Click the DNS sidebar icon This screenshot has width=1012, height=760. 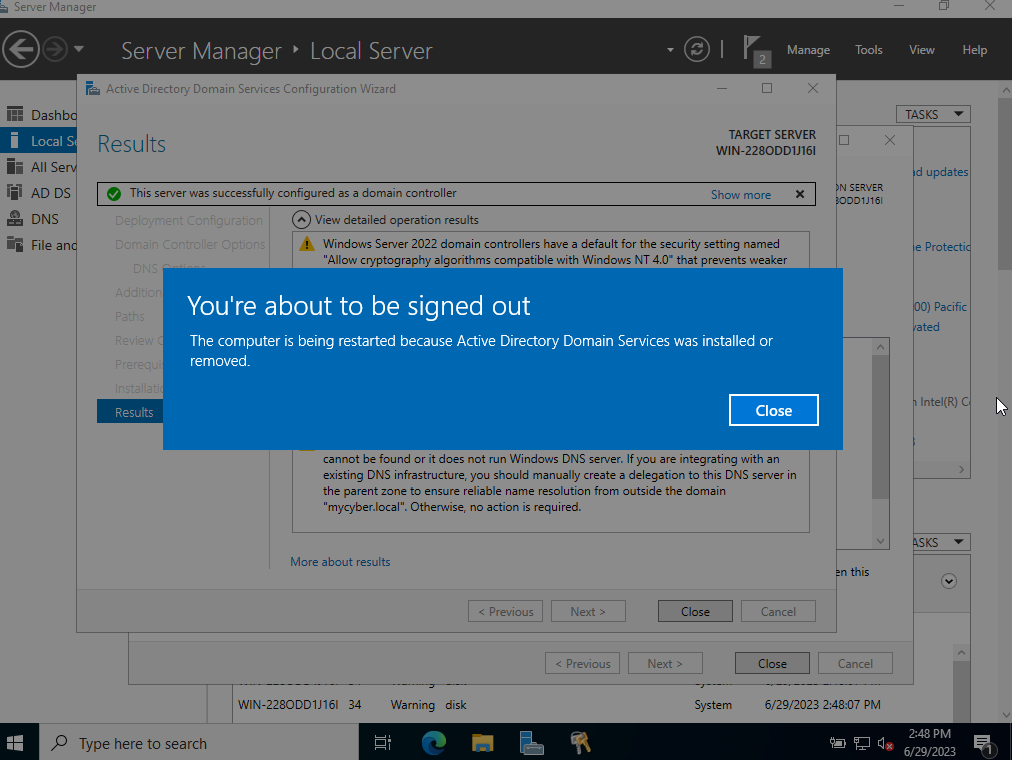15,218
